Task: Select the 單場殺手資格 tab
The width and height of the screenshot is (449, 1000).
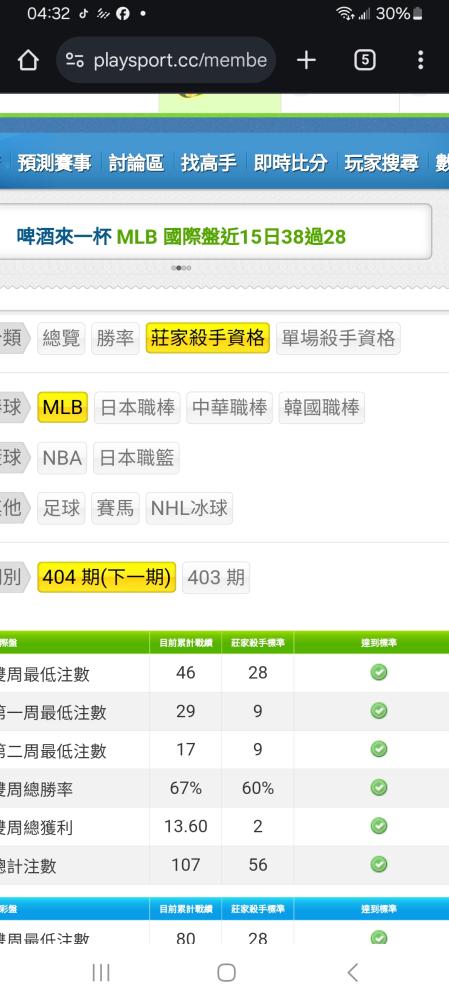Action: pos(338,338)
